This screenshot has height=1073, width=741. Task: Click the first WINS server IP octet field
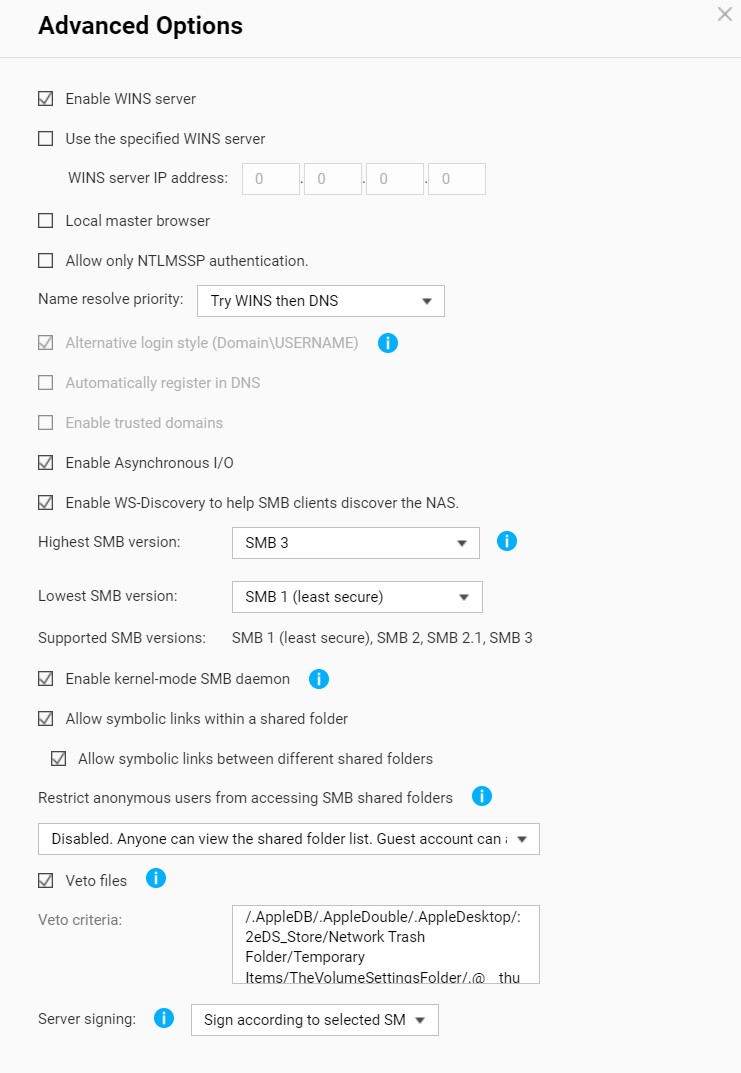click(270, 179)
